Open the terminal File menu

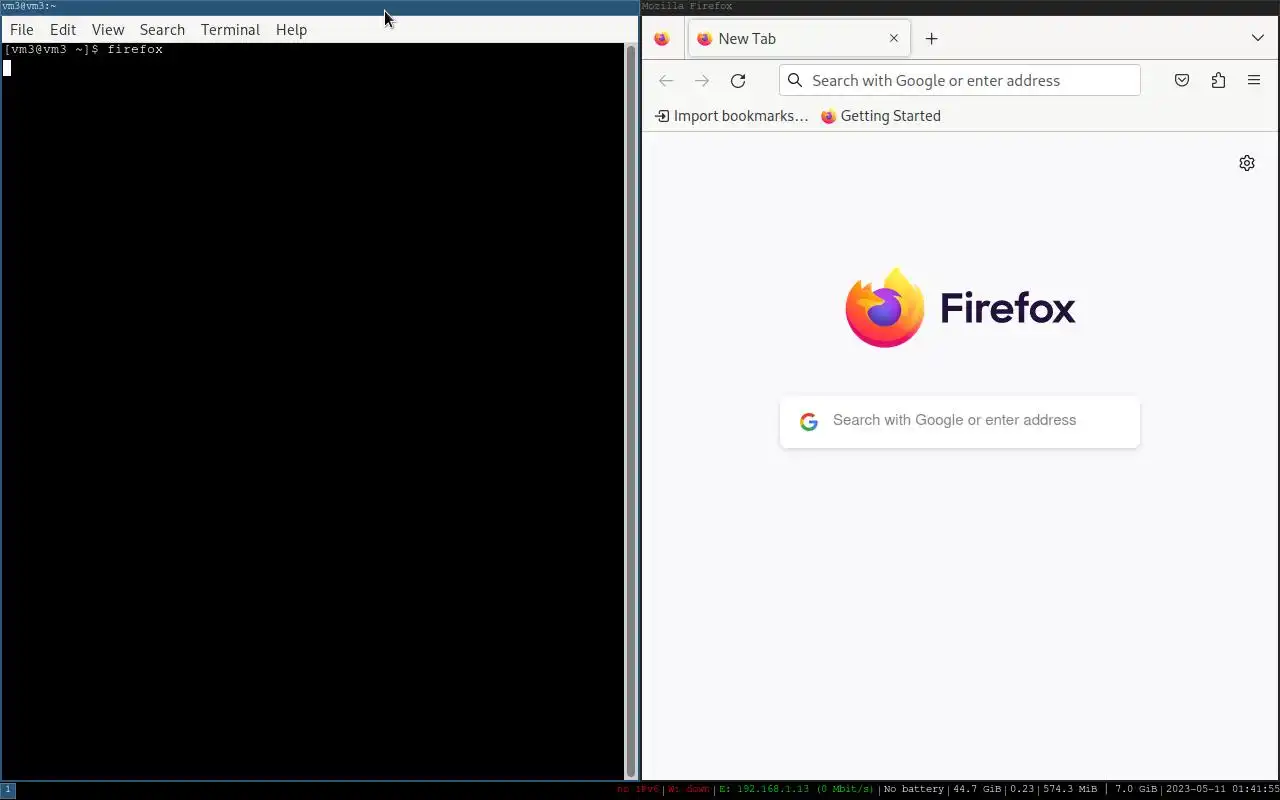pyautogui.click(x=22, y=30)
